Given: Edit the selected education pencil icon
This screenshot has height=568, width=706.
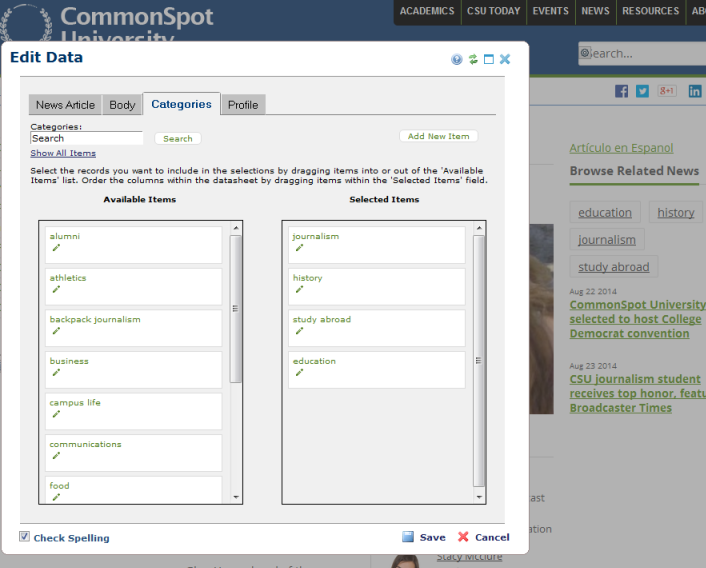Looking at the screenshot, I should pos(299,373).
